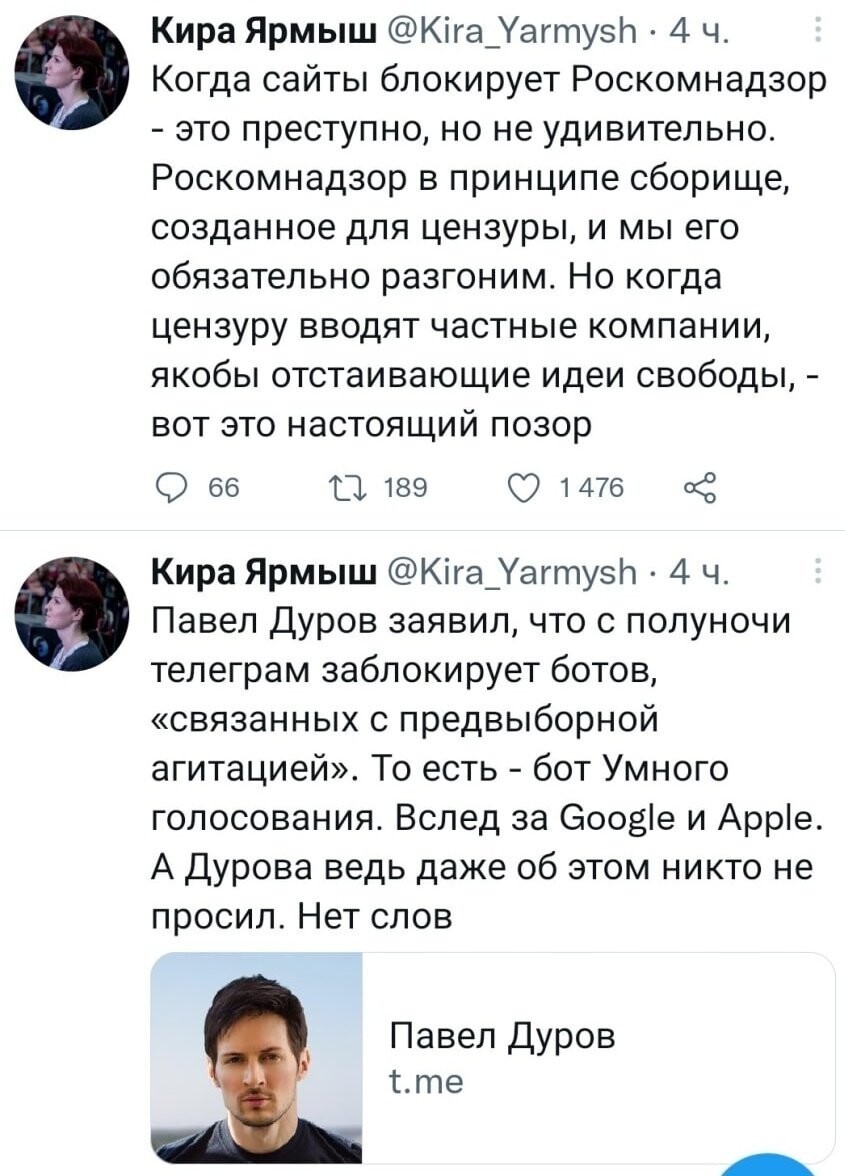The height and width of the screenshot is (1176, 845).
Task: View the 66 replies count on first tweet
Action: tap(223, 488)
